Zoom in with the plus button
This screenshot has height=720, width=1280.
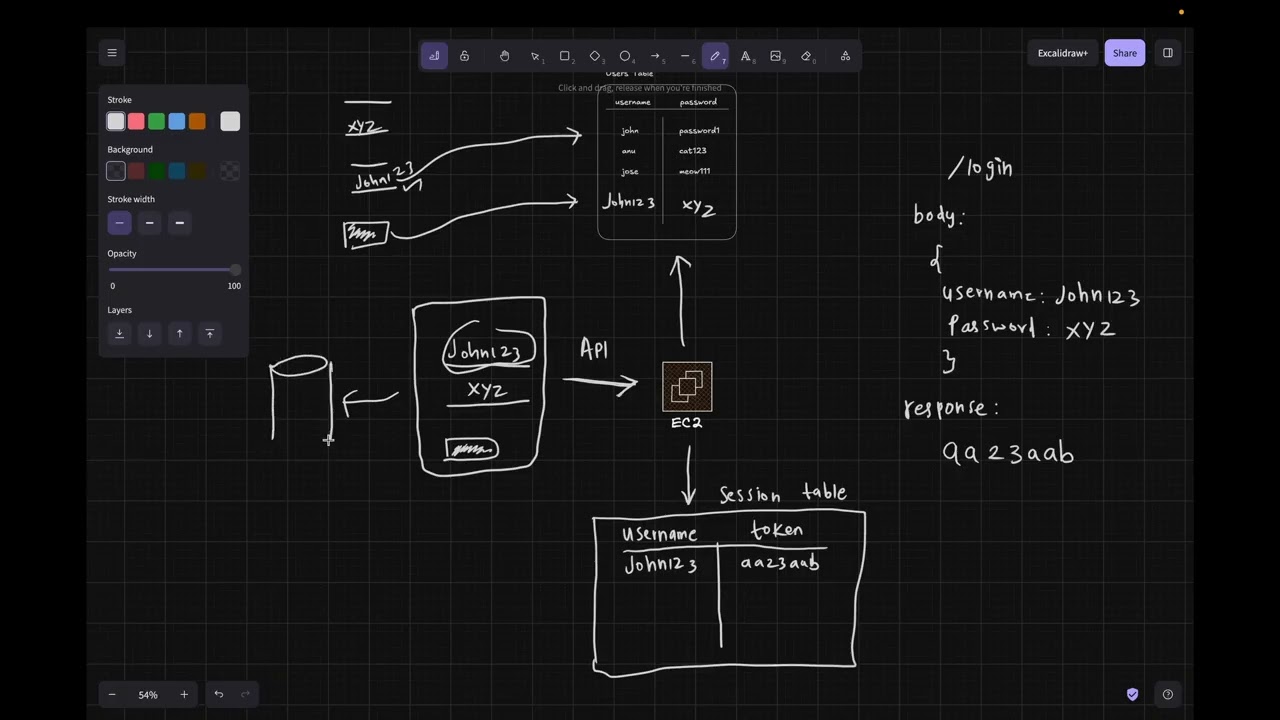point(184,694)
